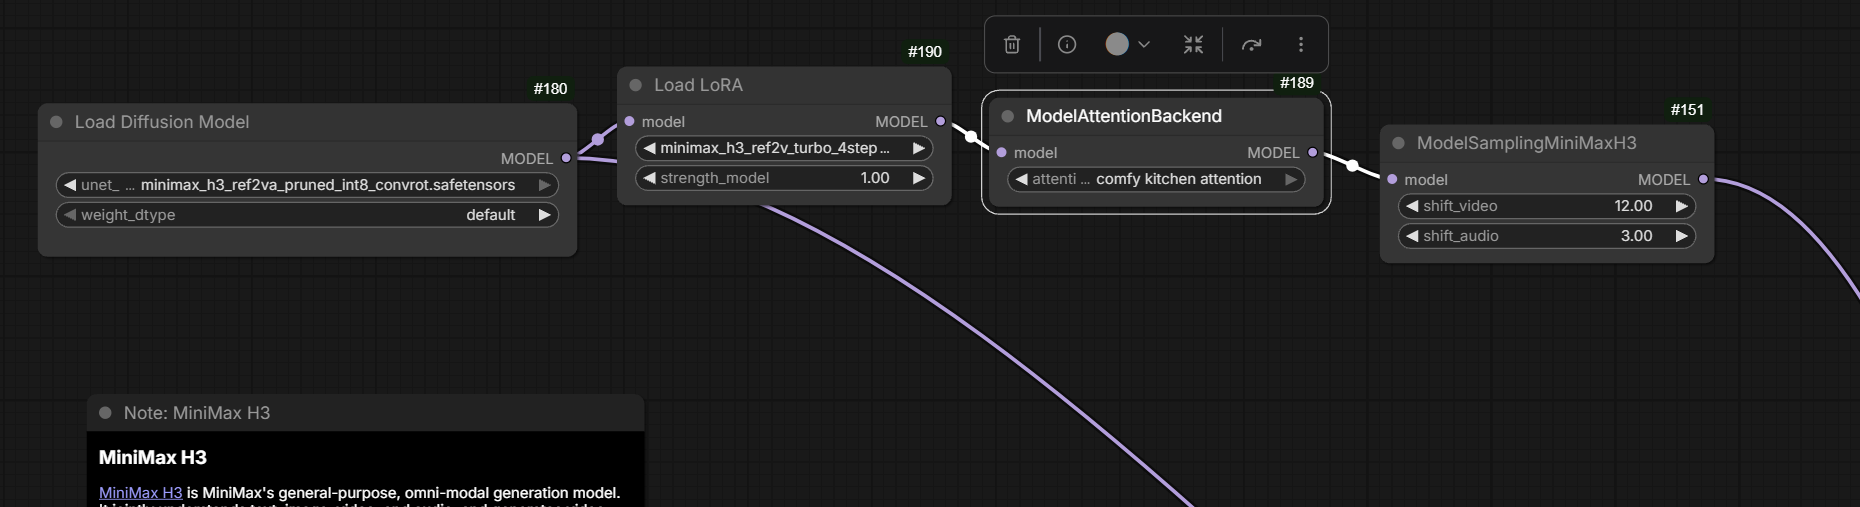Click the Note: MiniMax H3 title bar
1860x507 pixels.
coord(366,413)
